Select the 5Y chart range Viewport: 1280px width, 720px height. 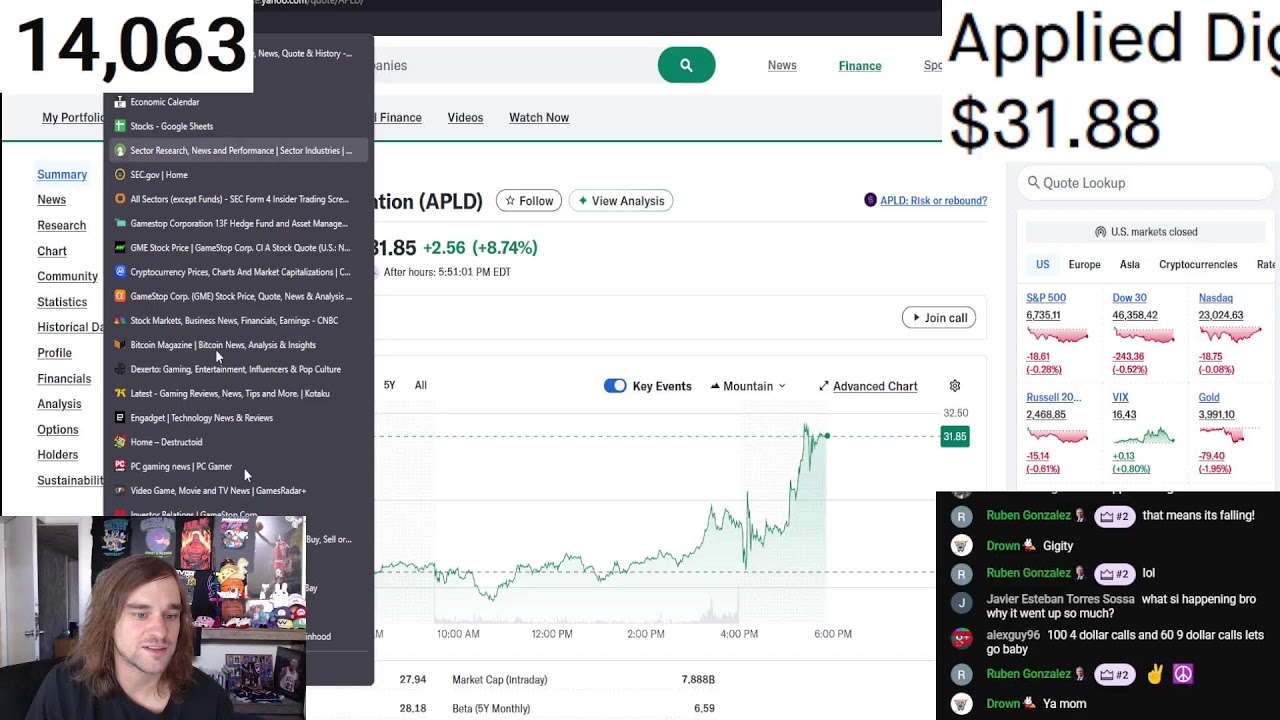(x=390, y=385)
